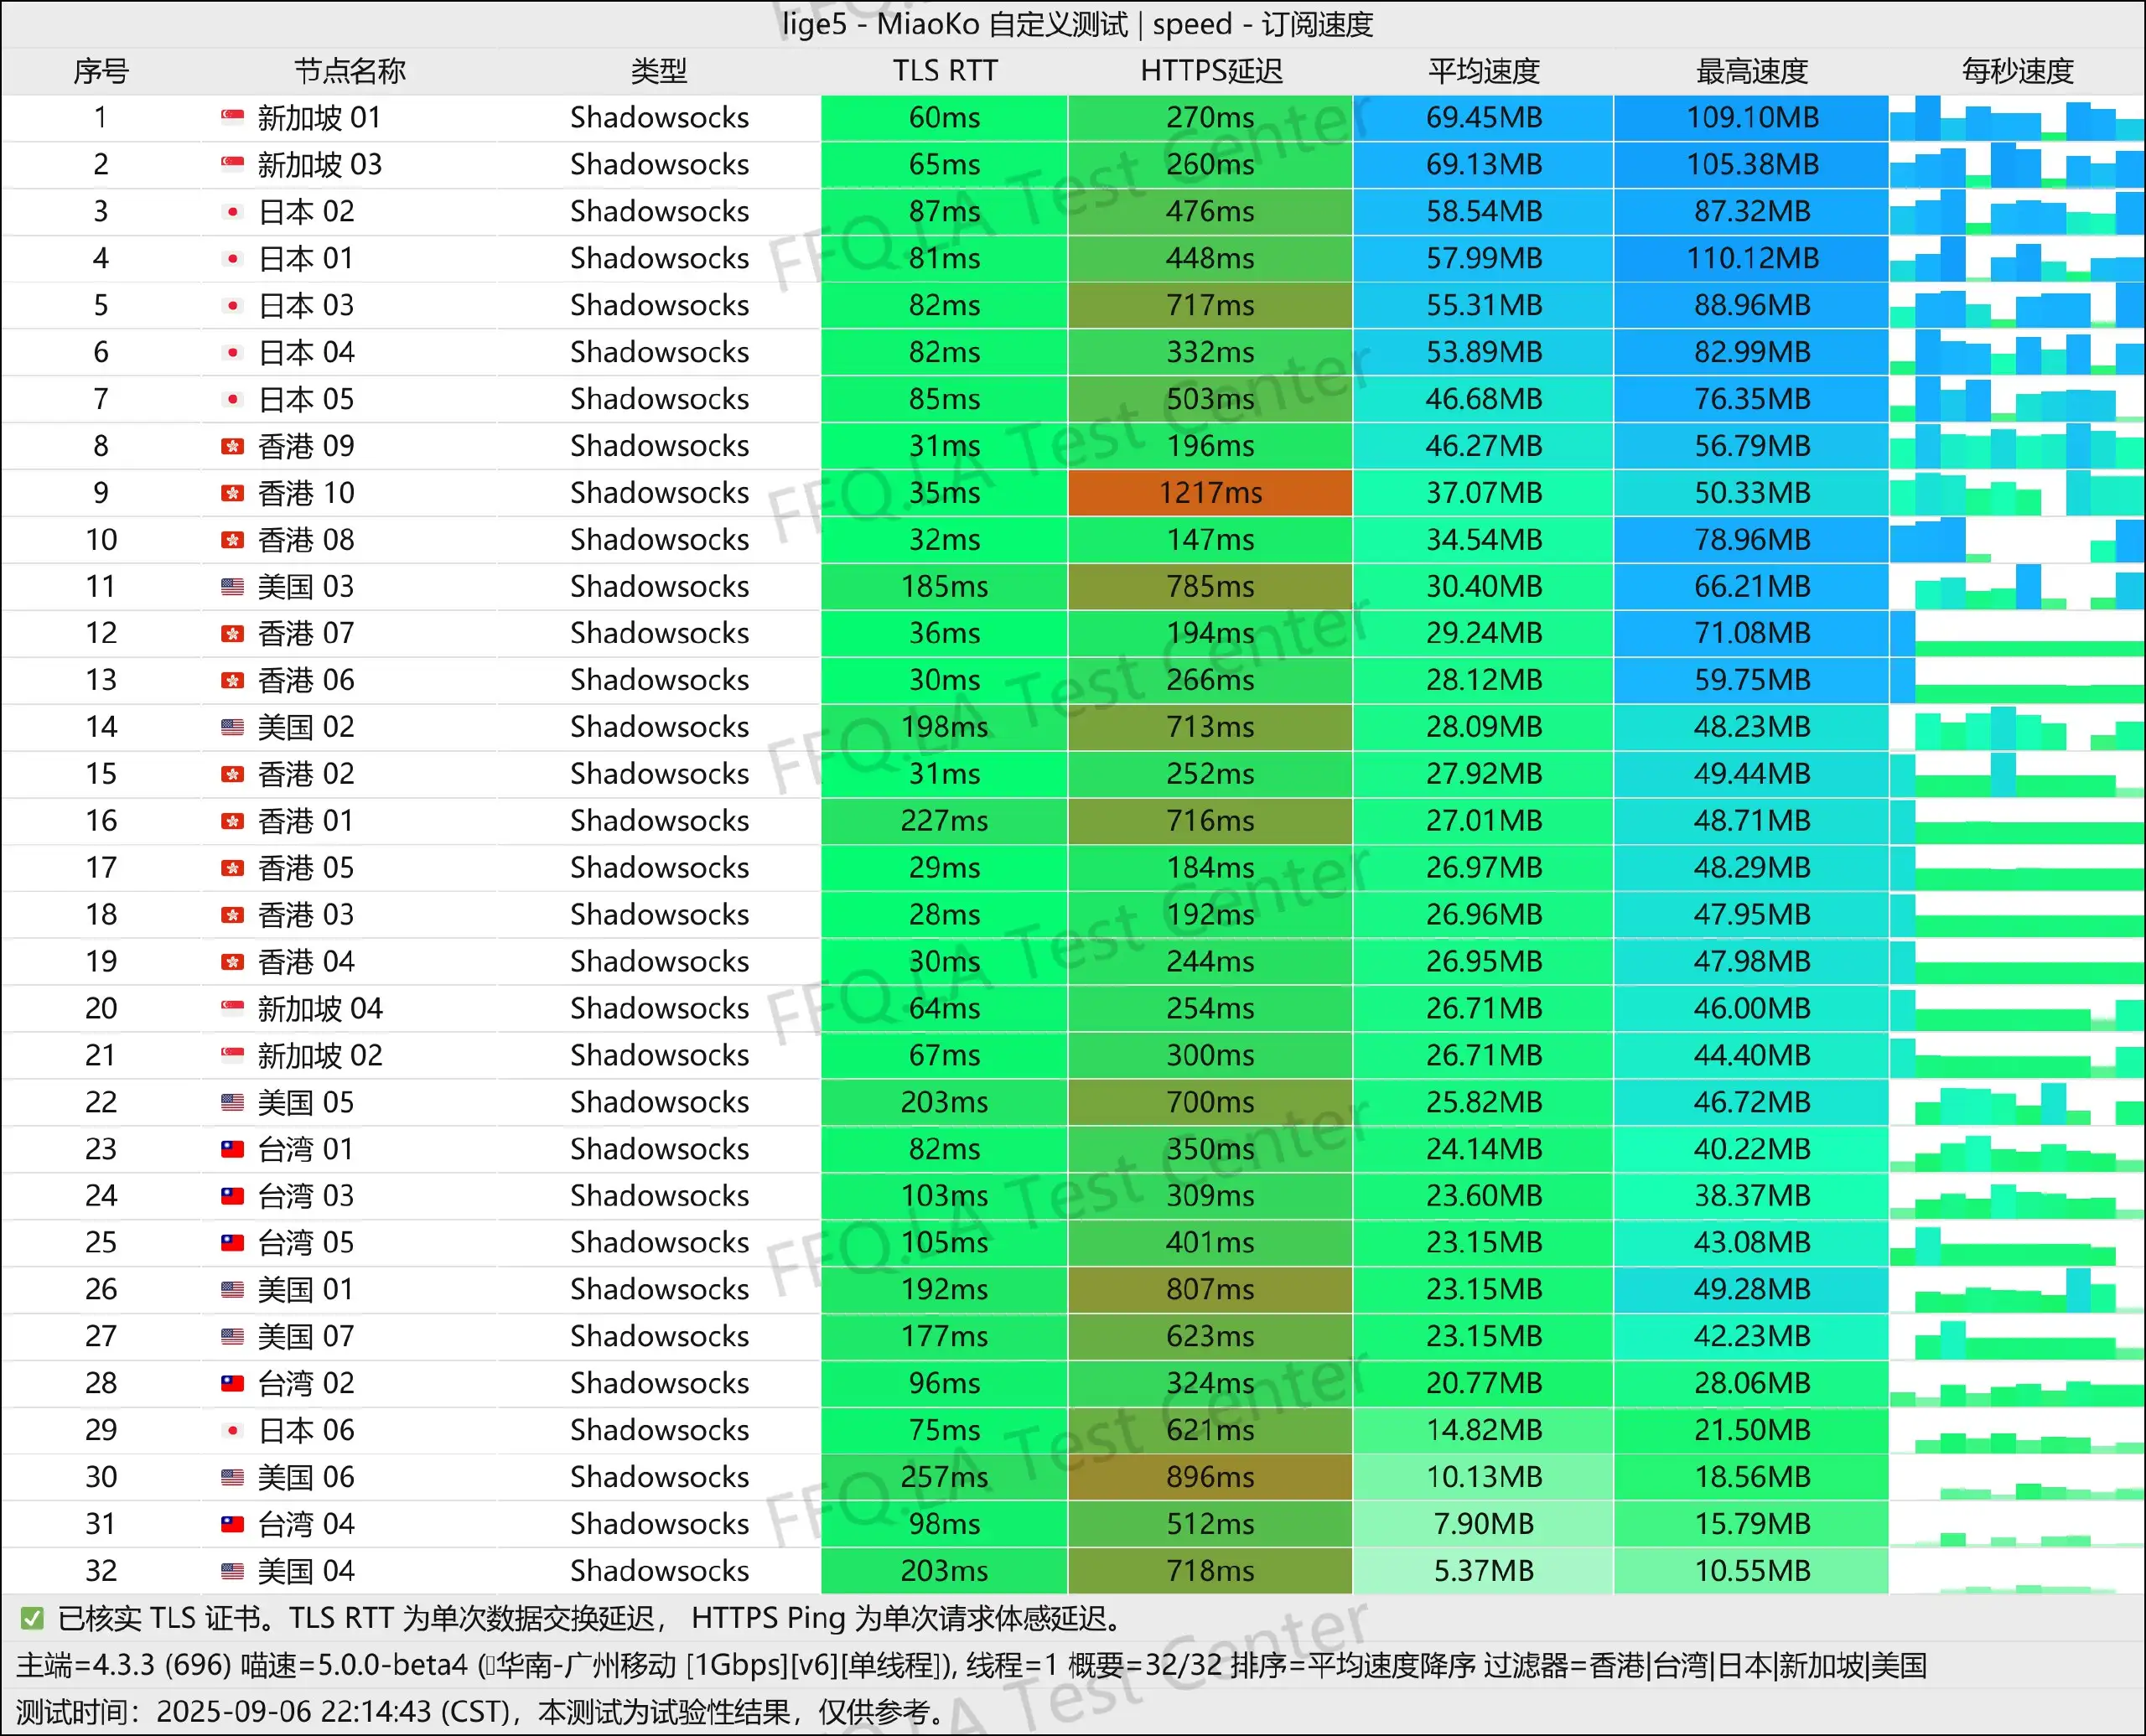Click the Taiwan flag beside 台湾 01
The width and height of the screenshot is (2146, 1736).
click(232, 1149)
